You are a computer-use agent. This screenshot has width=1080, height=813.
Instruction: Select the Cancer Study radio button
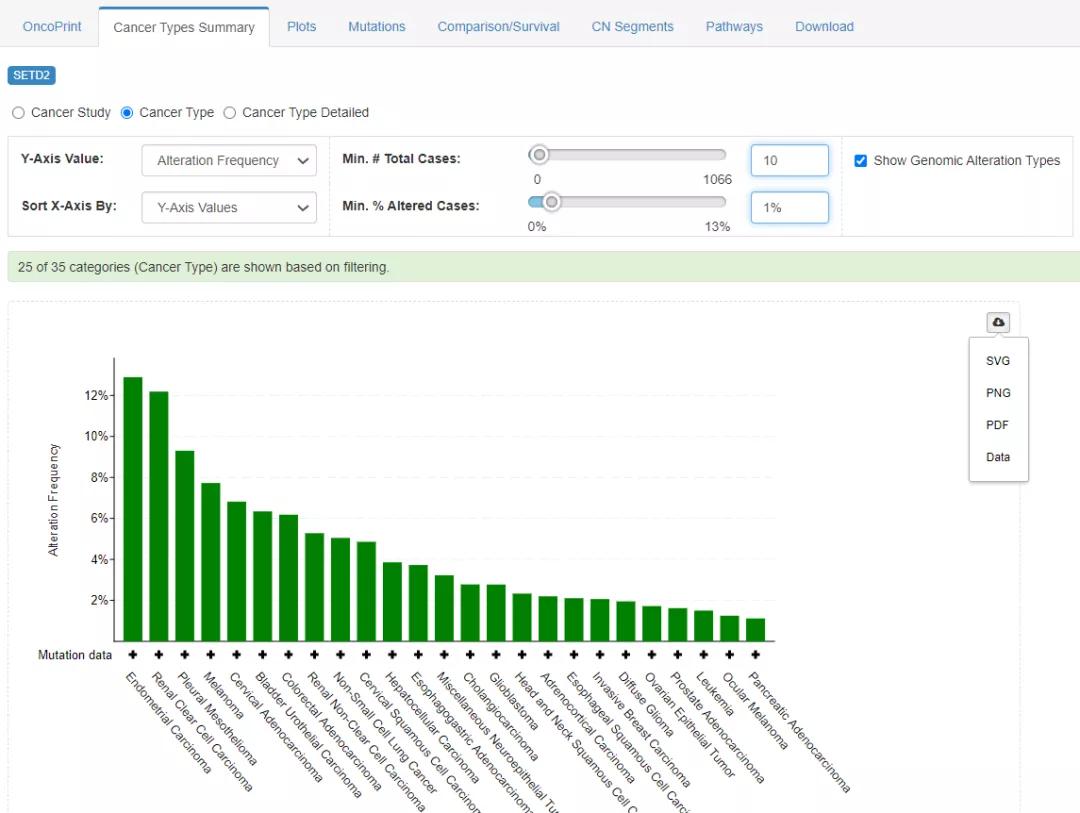coord(18,113)
